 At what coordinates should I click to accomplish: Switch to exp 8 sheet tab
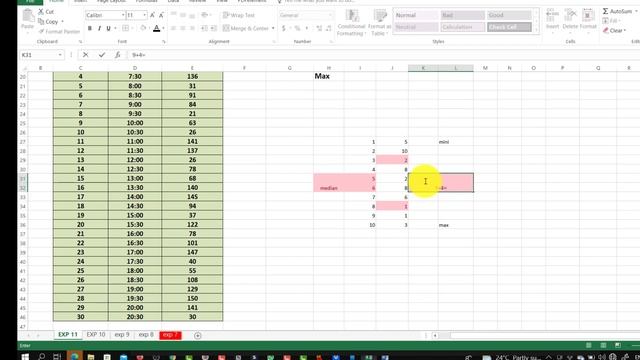click(146, 335)
